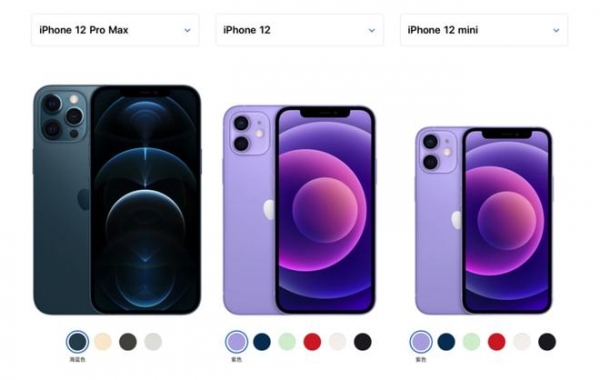Pick black color swatch for iPhone 12
Image resolution: width=600 pixels, height=380 pixels.
tap(363, 342)
